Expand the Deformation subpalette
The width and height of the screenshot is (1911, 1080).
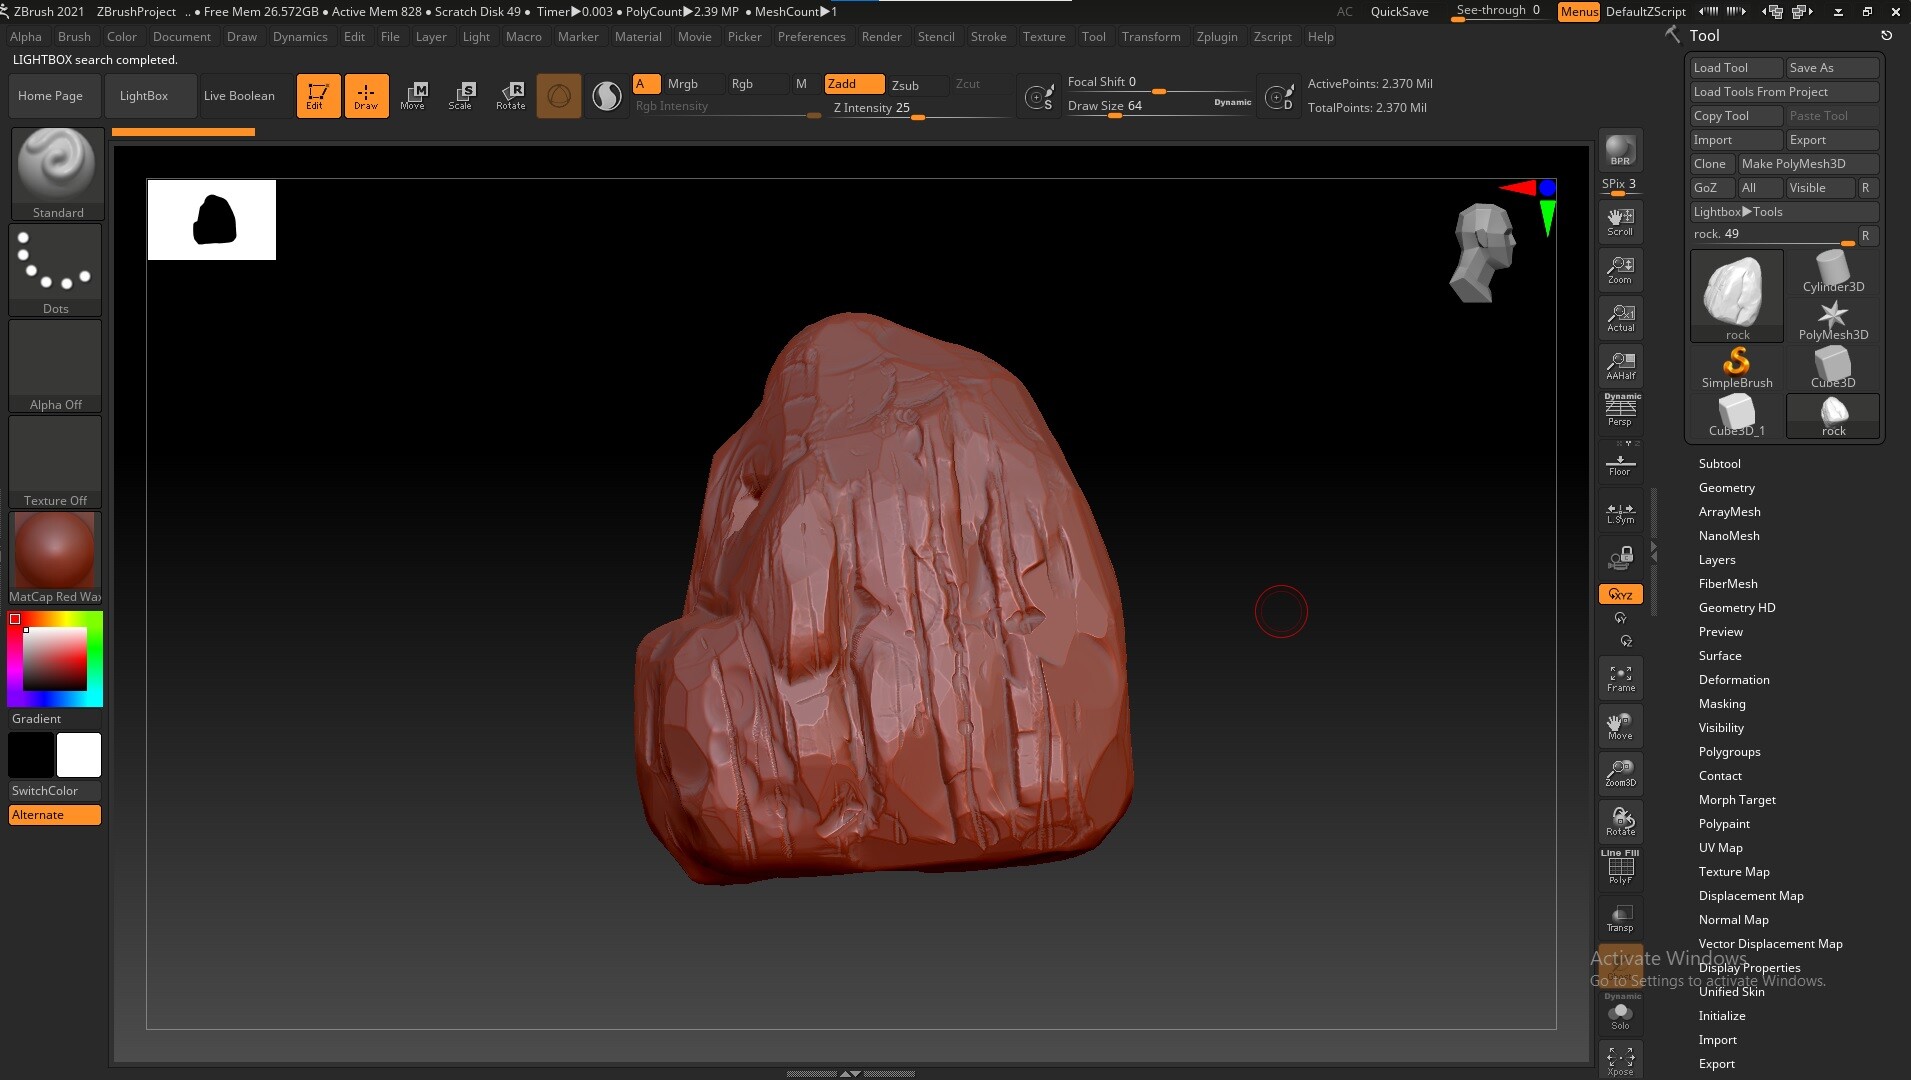click(1734, 679)
